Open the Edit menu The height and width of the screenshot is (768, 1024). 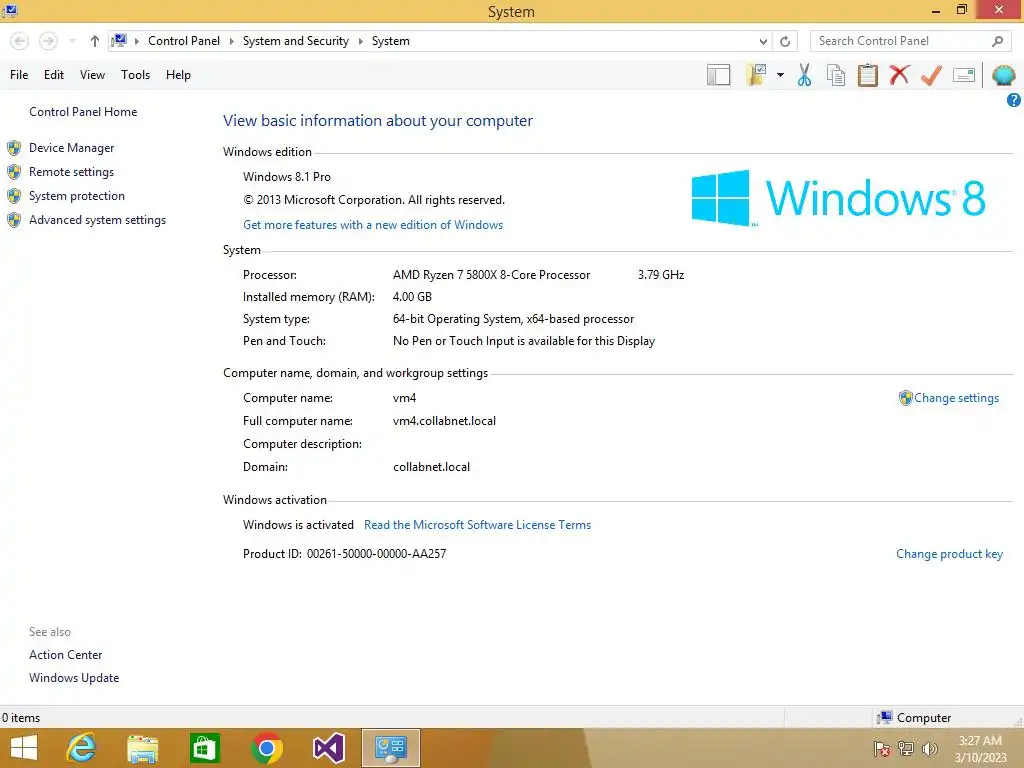point(54,74)
